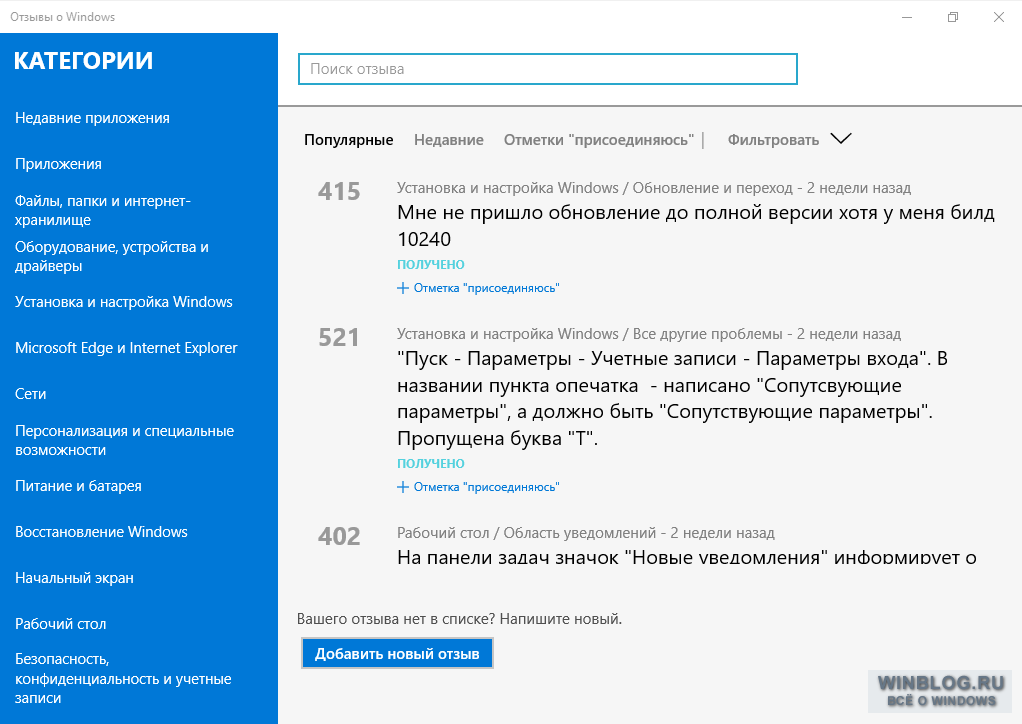Close the Отзывы о Windows window

pos(999,17)
